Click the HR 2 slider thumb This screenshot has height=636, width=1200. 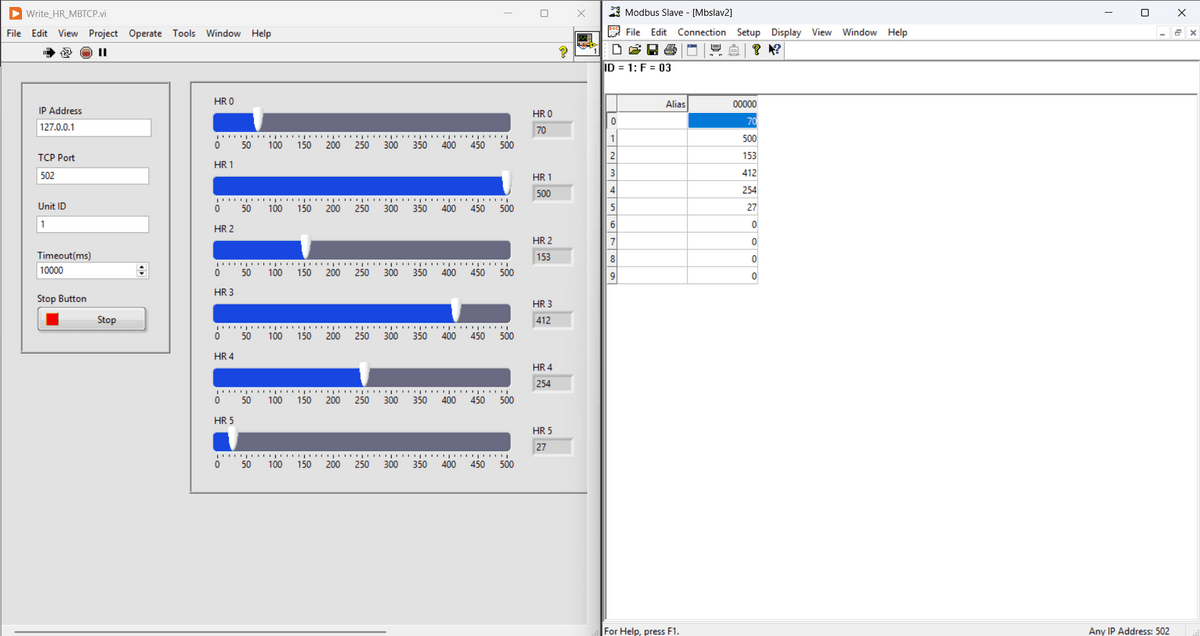click(306, 247)
